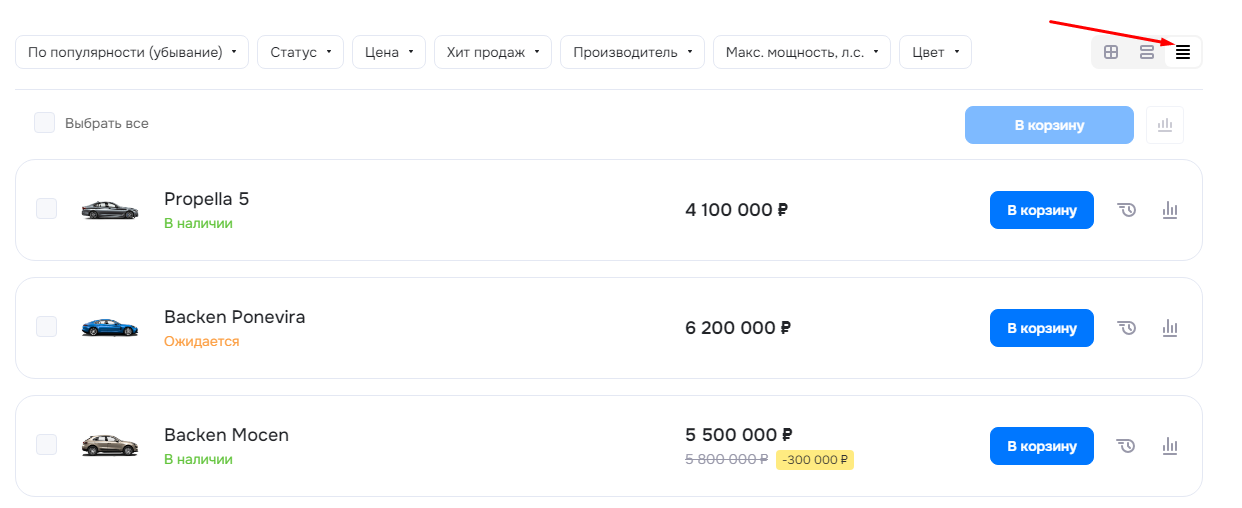Open 'По популярности (убывание)' sort dropdown
Image resolution: width=1242 pixels, height=508 pixels.
132,52
